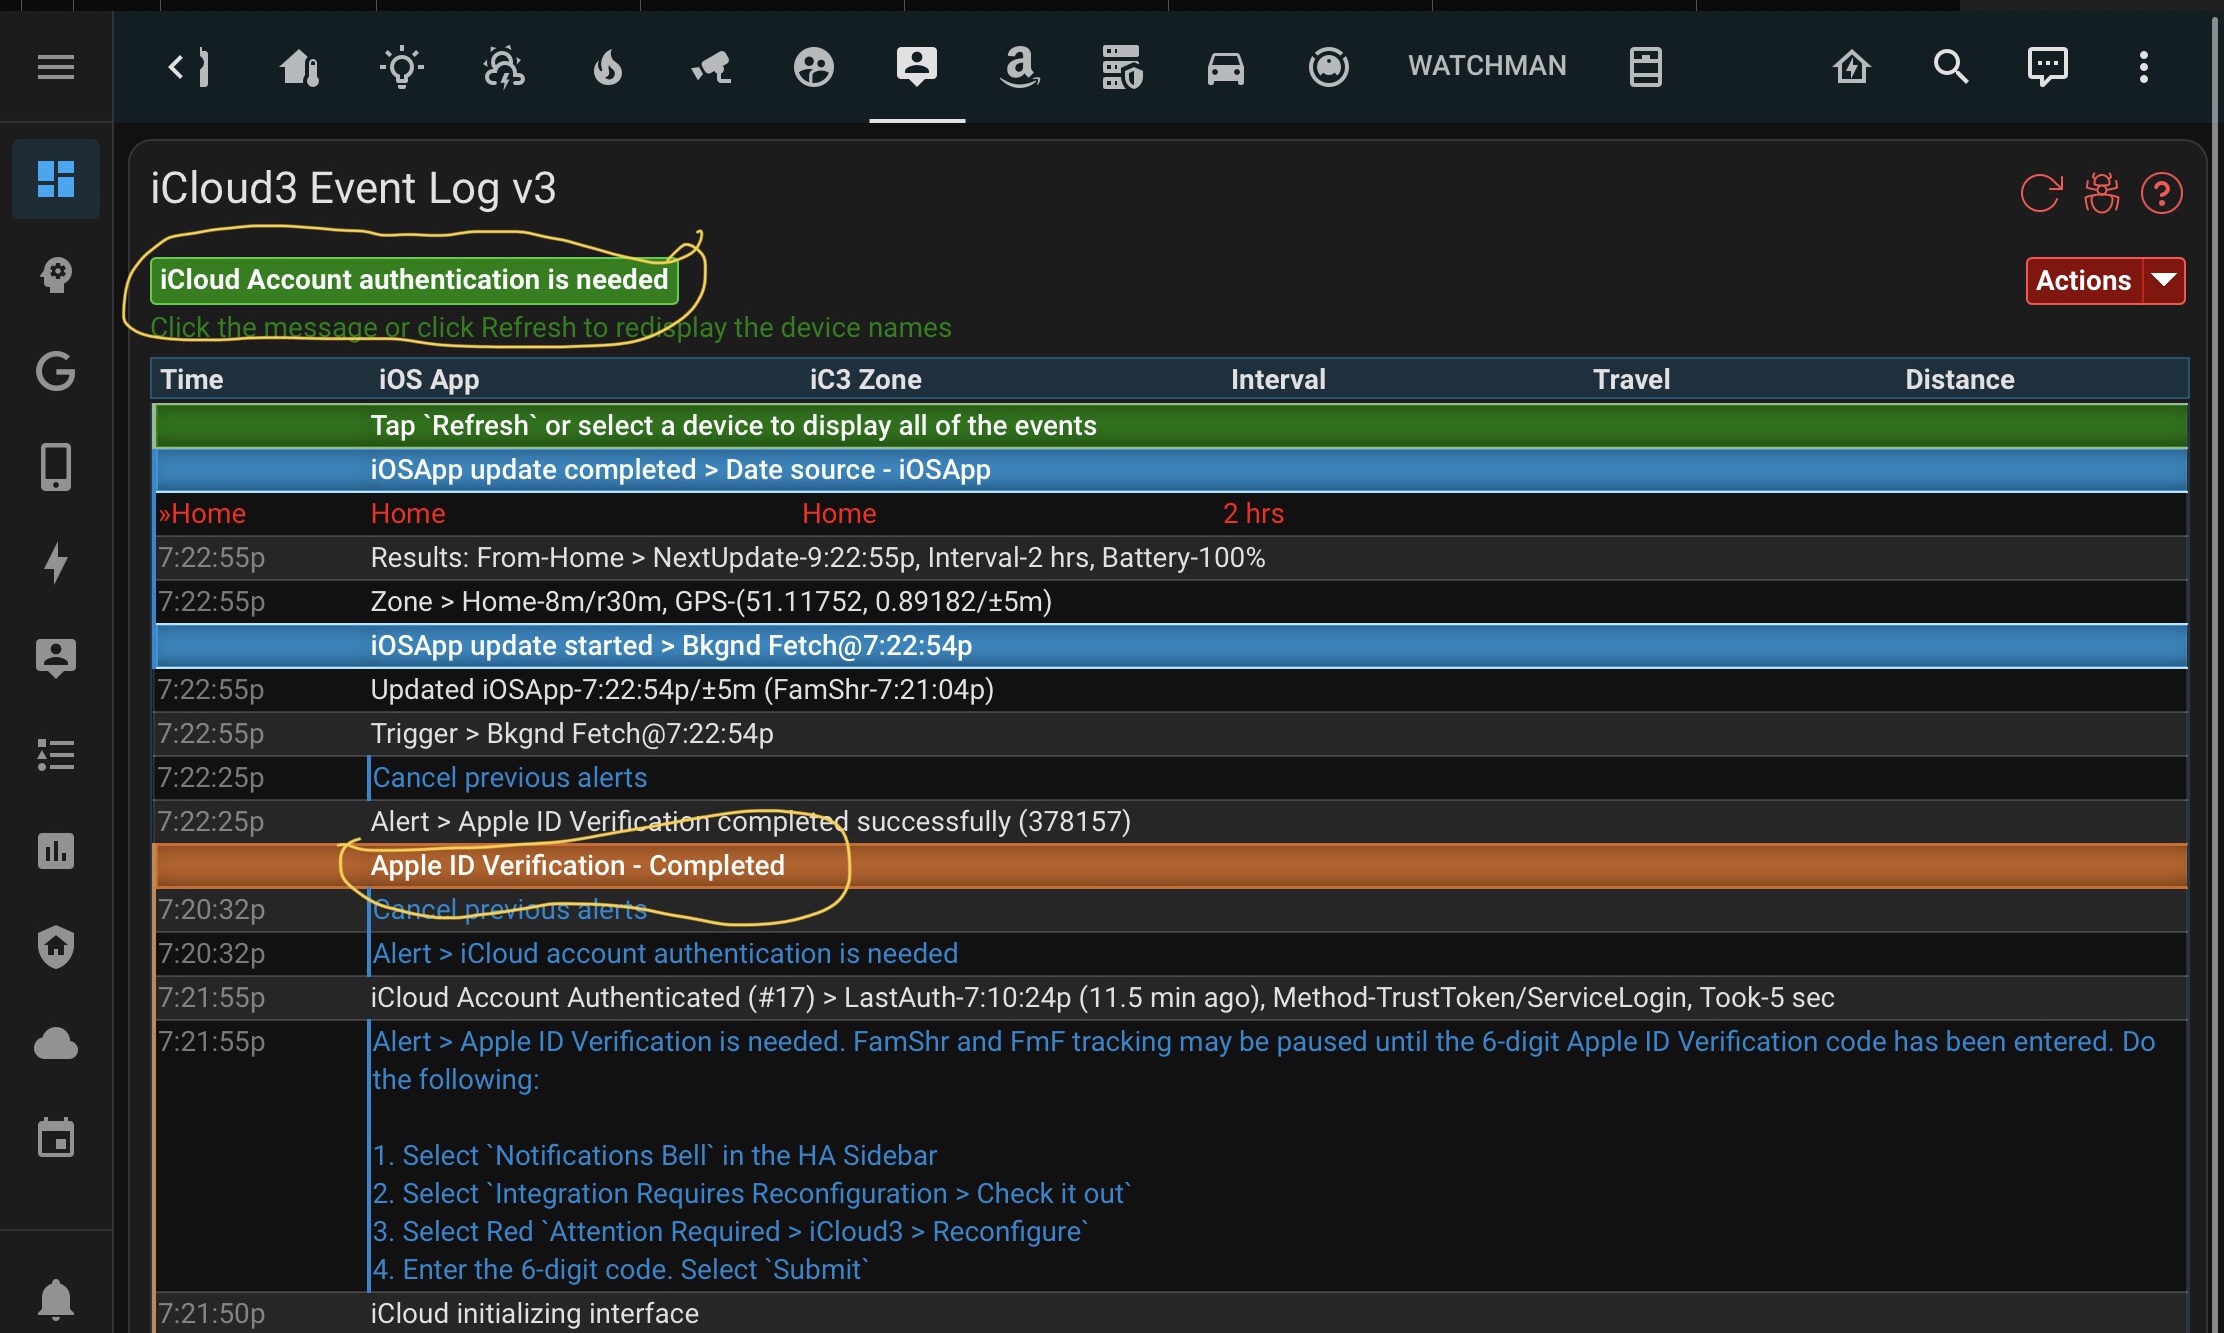2224x1333 pixels.
Task: Click 'Cancel previous alerts' at 7:22:25p
Action: [509, 777]
